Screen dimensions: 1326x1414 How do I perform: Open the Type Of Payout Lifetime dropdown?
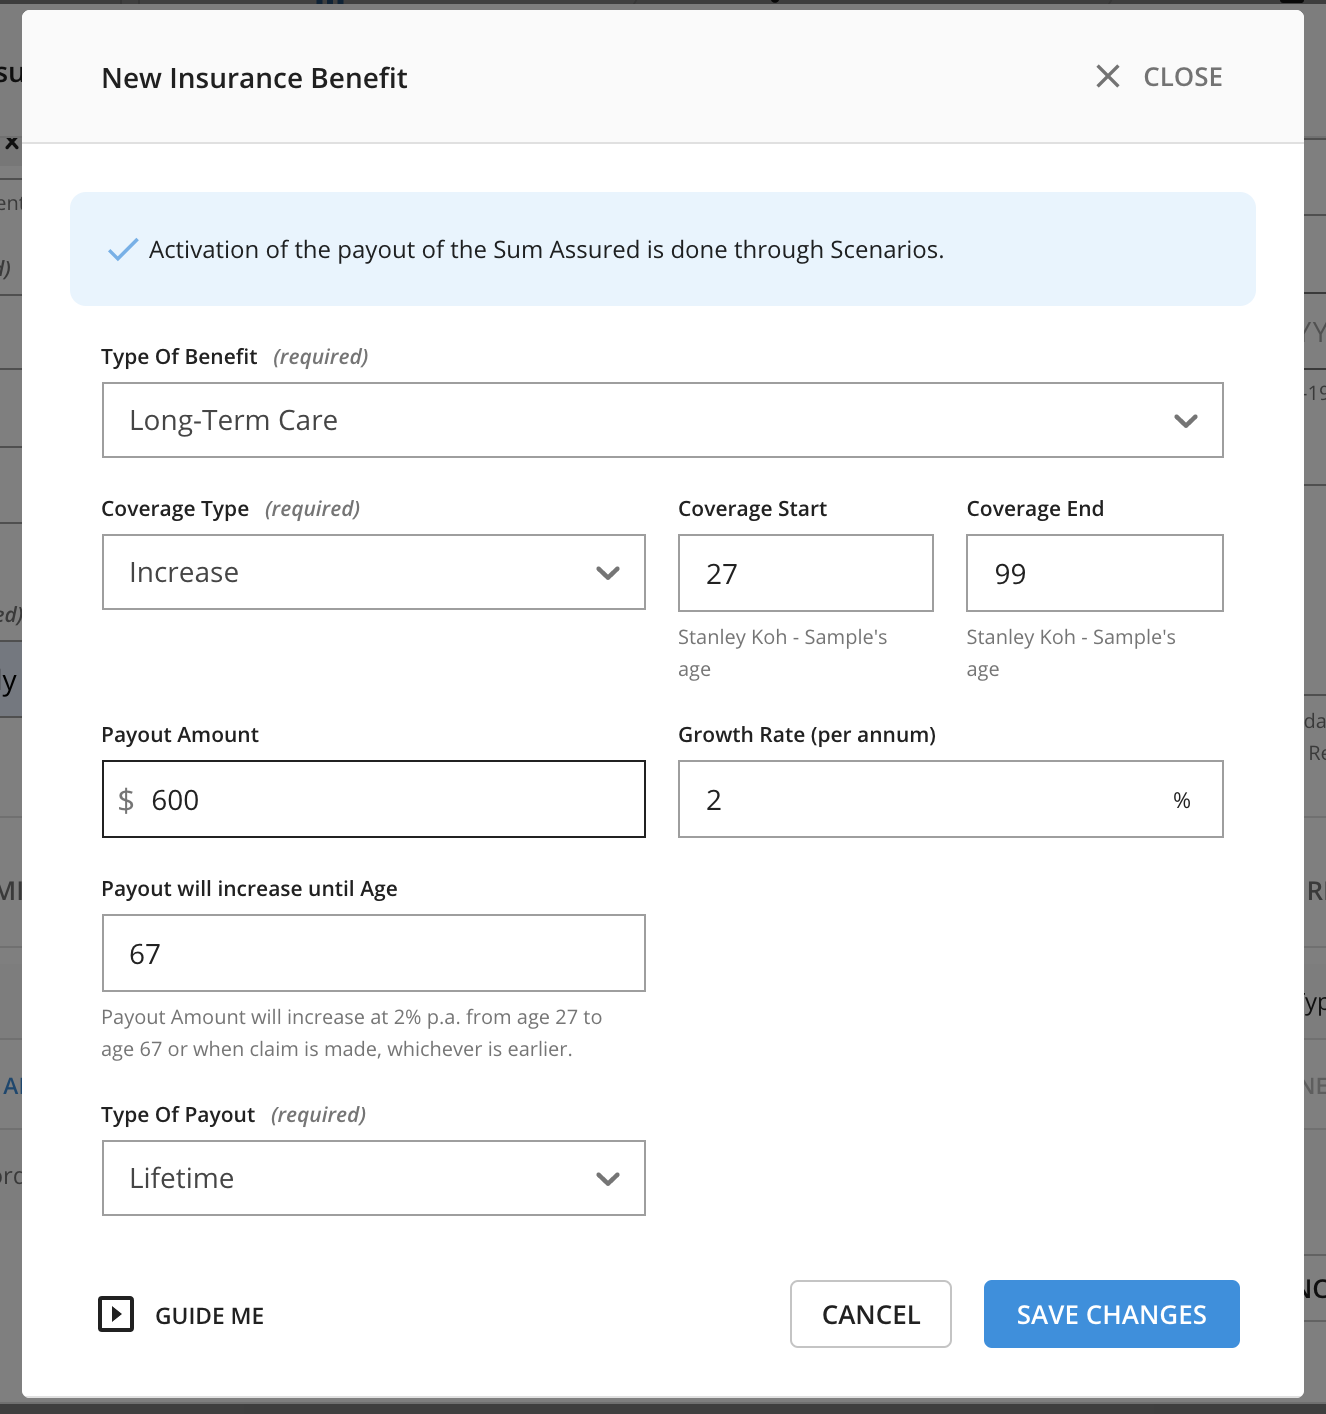click(x=373, y=1178)
